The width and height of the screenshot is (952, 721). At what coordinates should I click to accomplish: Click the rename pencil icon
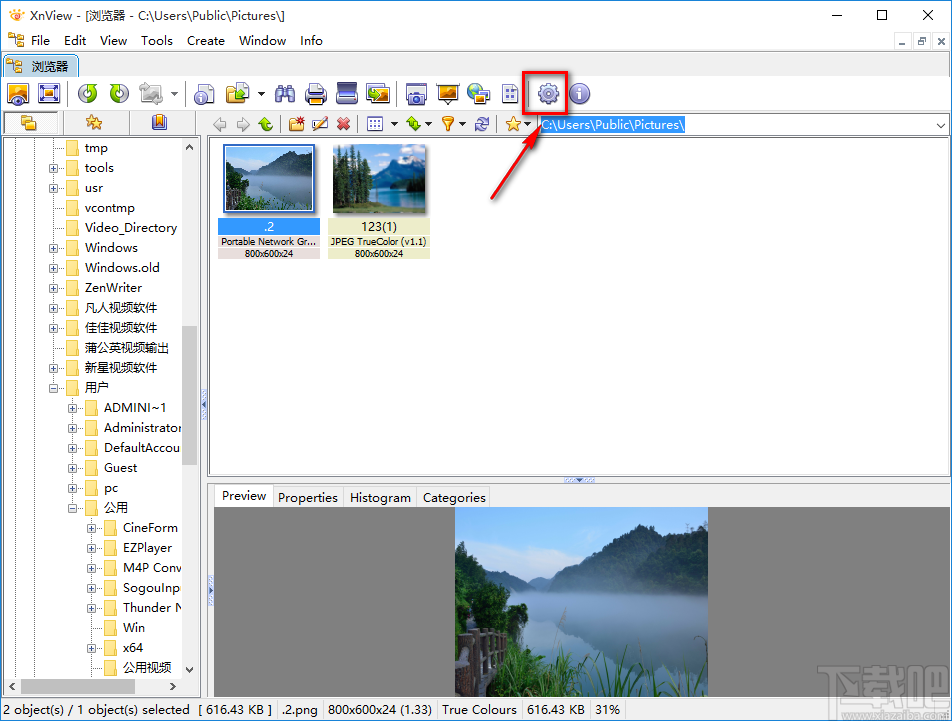(x=320, y=124)
